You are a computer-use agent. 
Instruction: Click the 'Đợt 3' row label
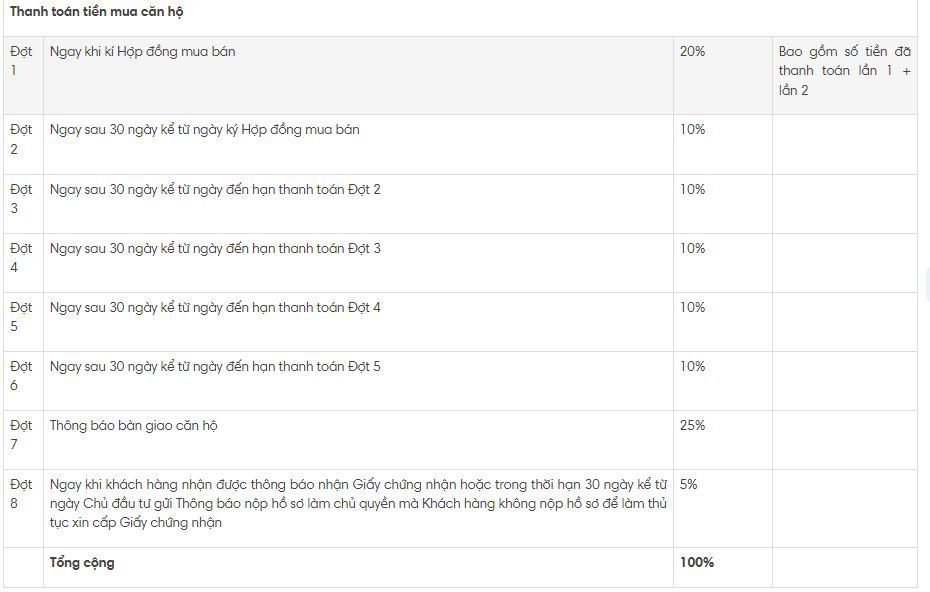tap(21, 199)
